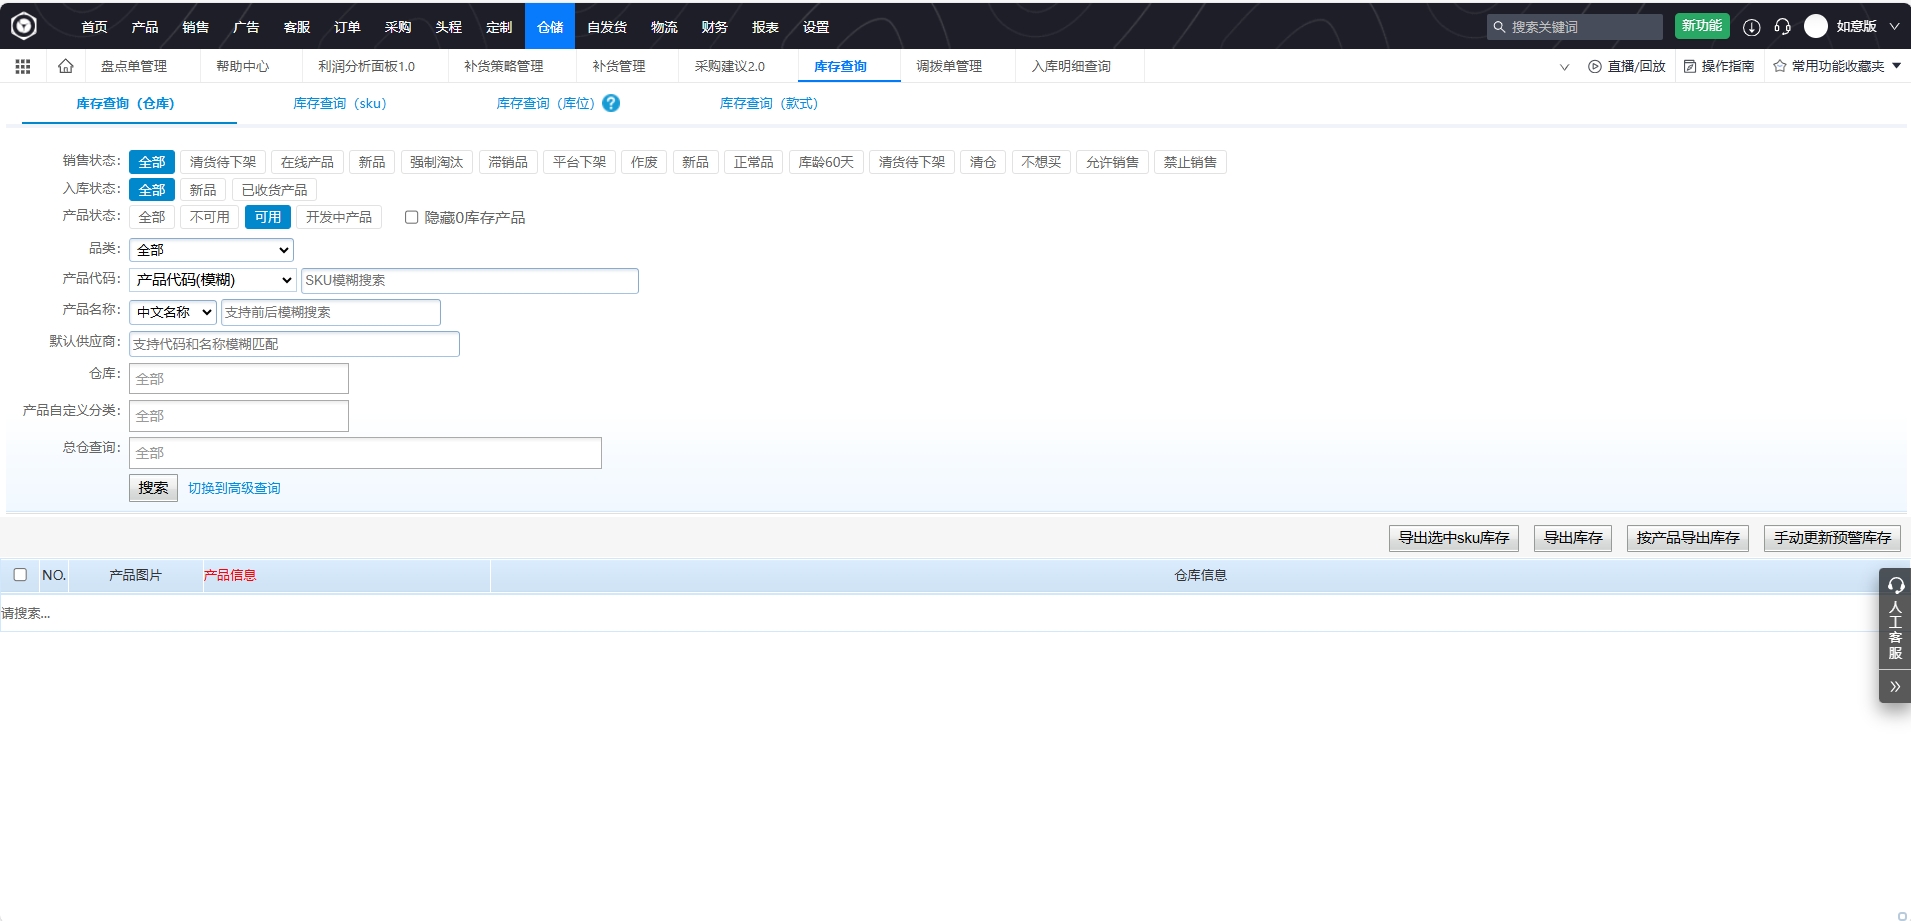
Task: Open headset support icon in top bar
Action: (x=1782, y=27)
